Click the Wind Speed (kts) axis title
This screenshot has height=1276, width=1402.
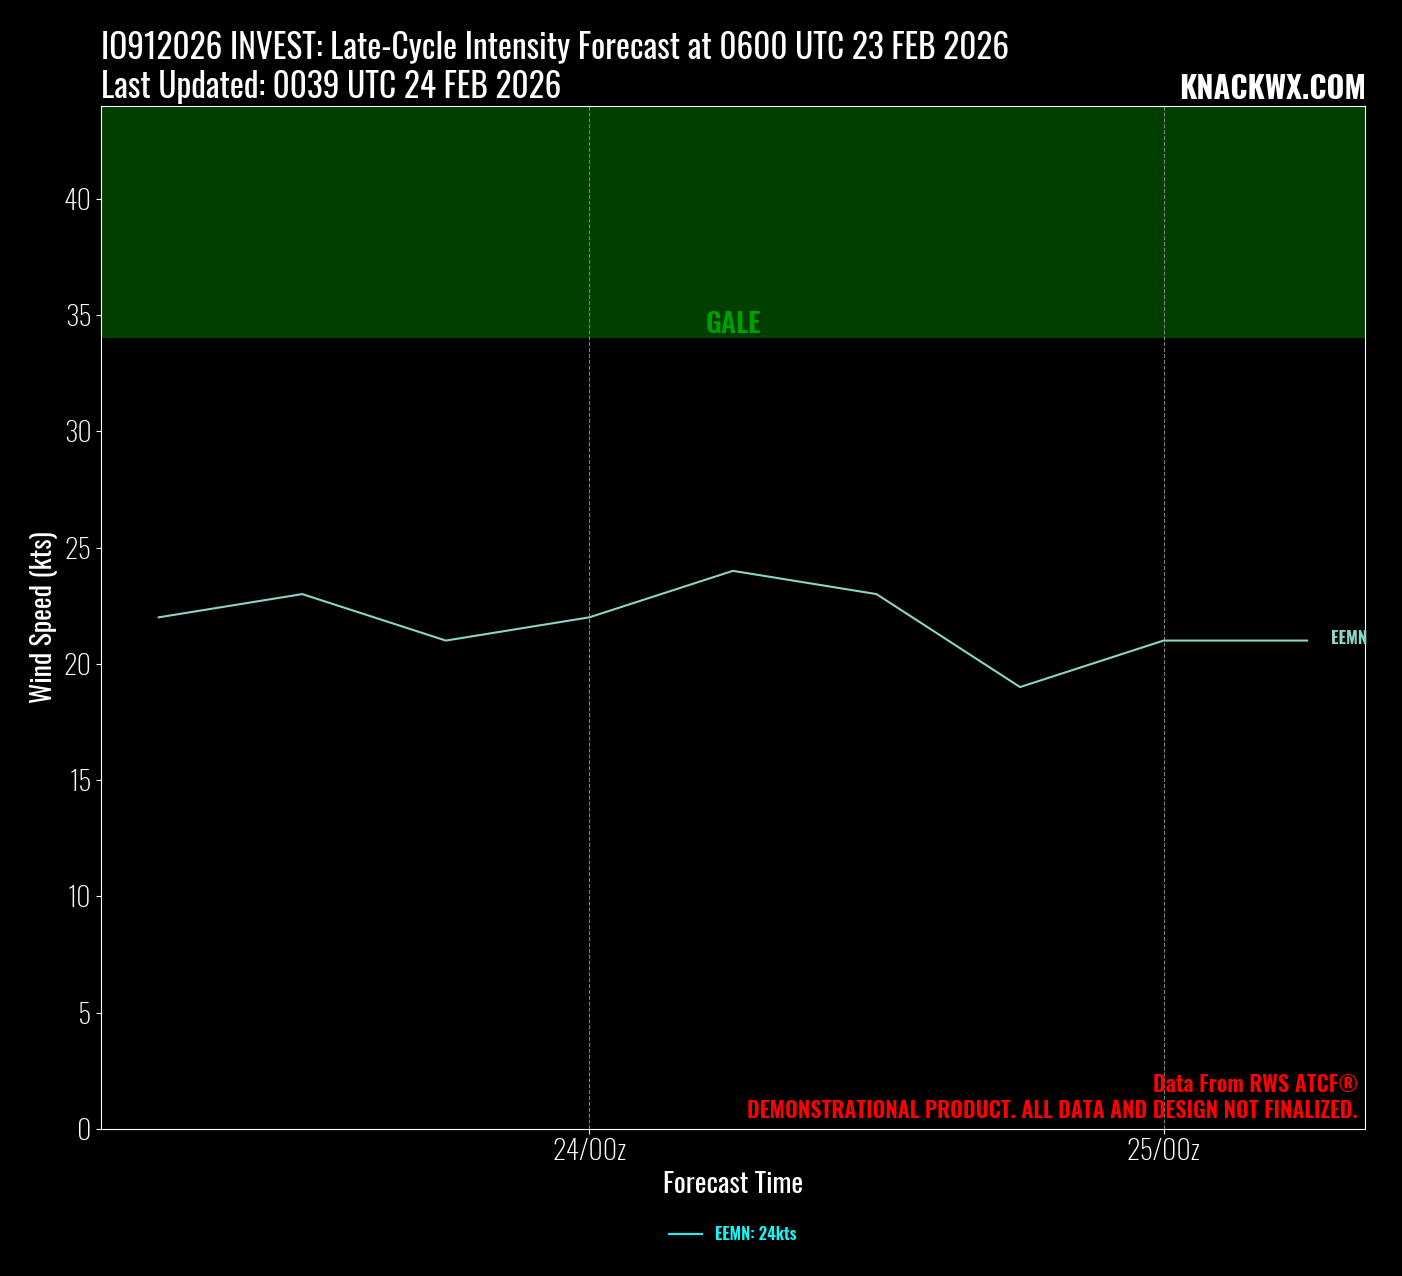[x=40, y=618]
